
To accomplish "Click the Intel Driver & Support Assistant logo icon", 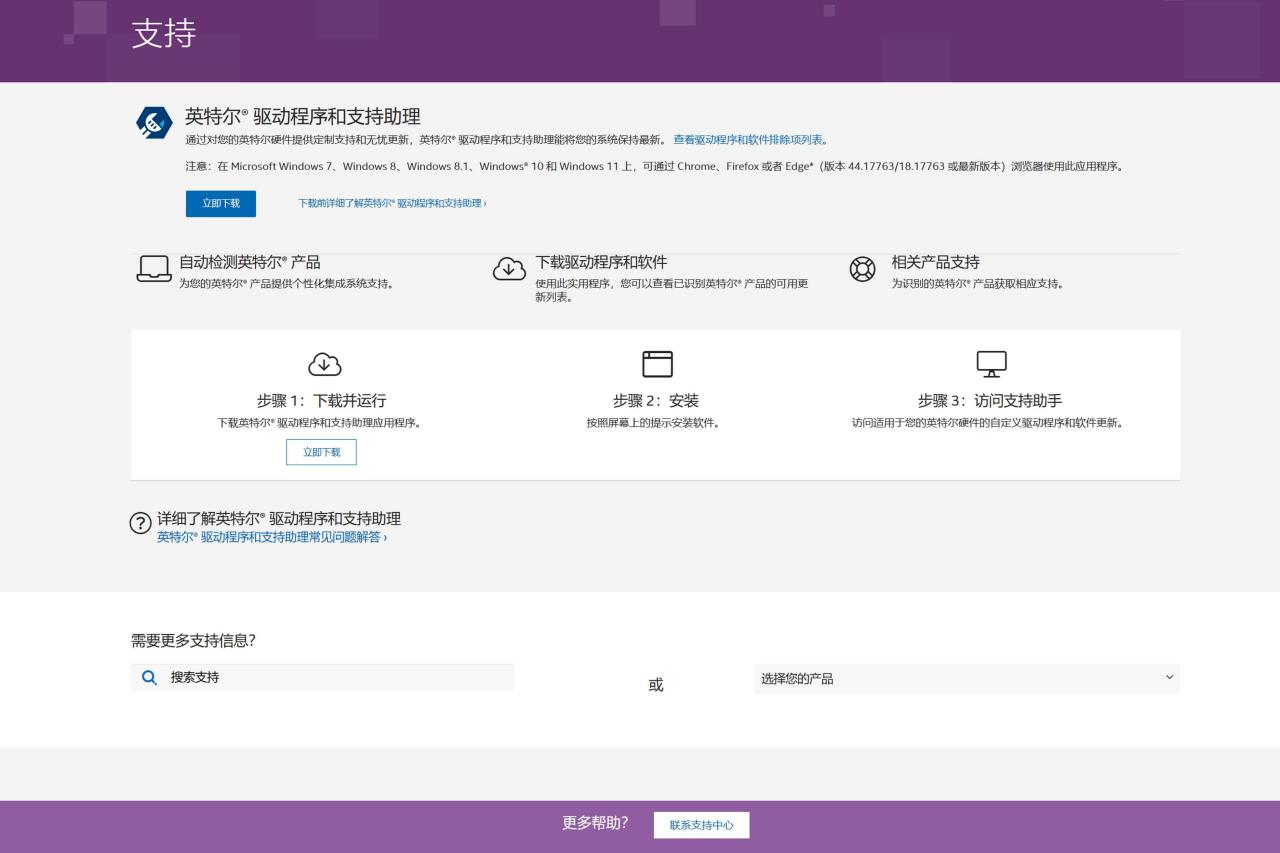I will tap(154, 123).
